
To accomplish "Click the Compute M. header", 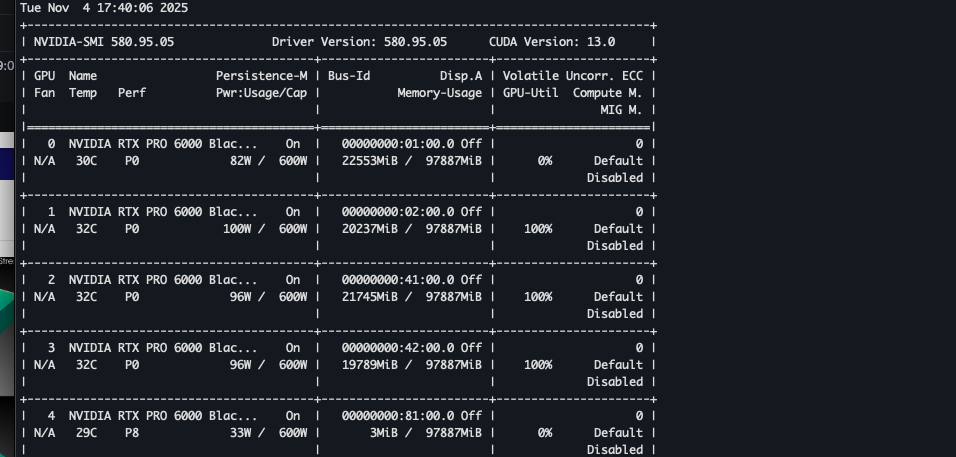I will point(607,93).
